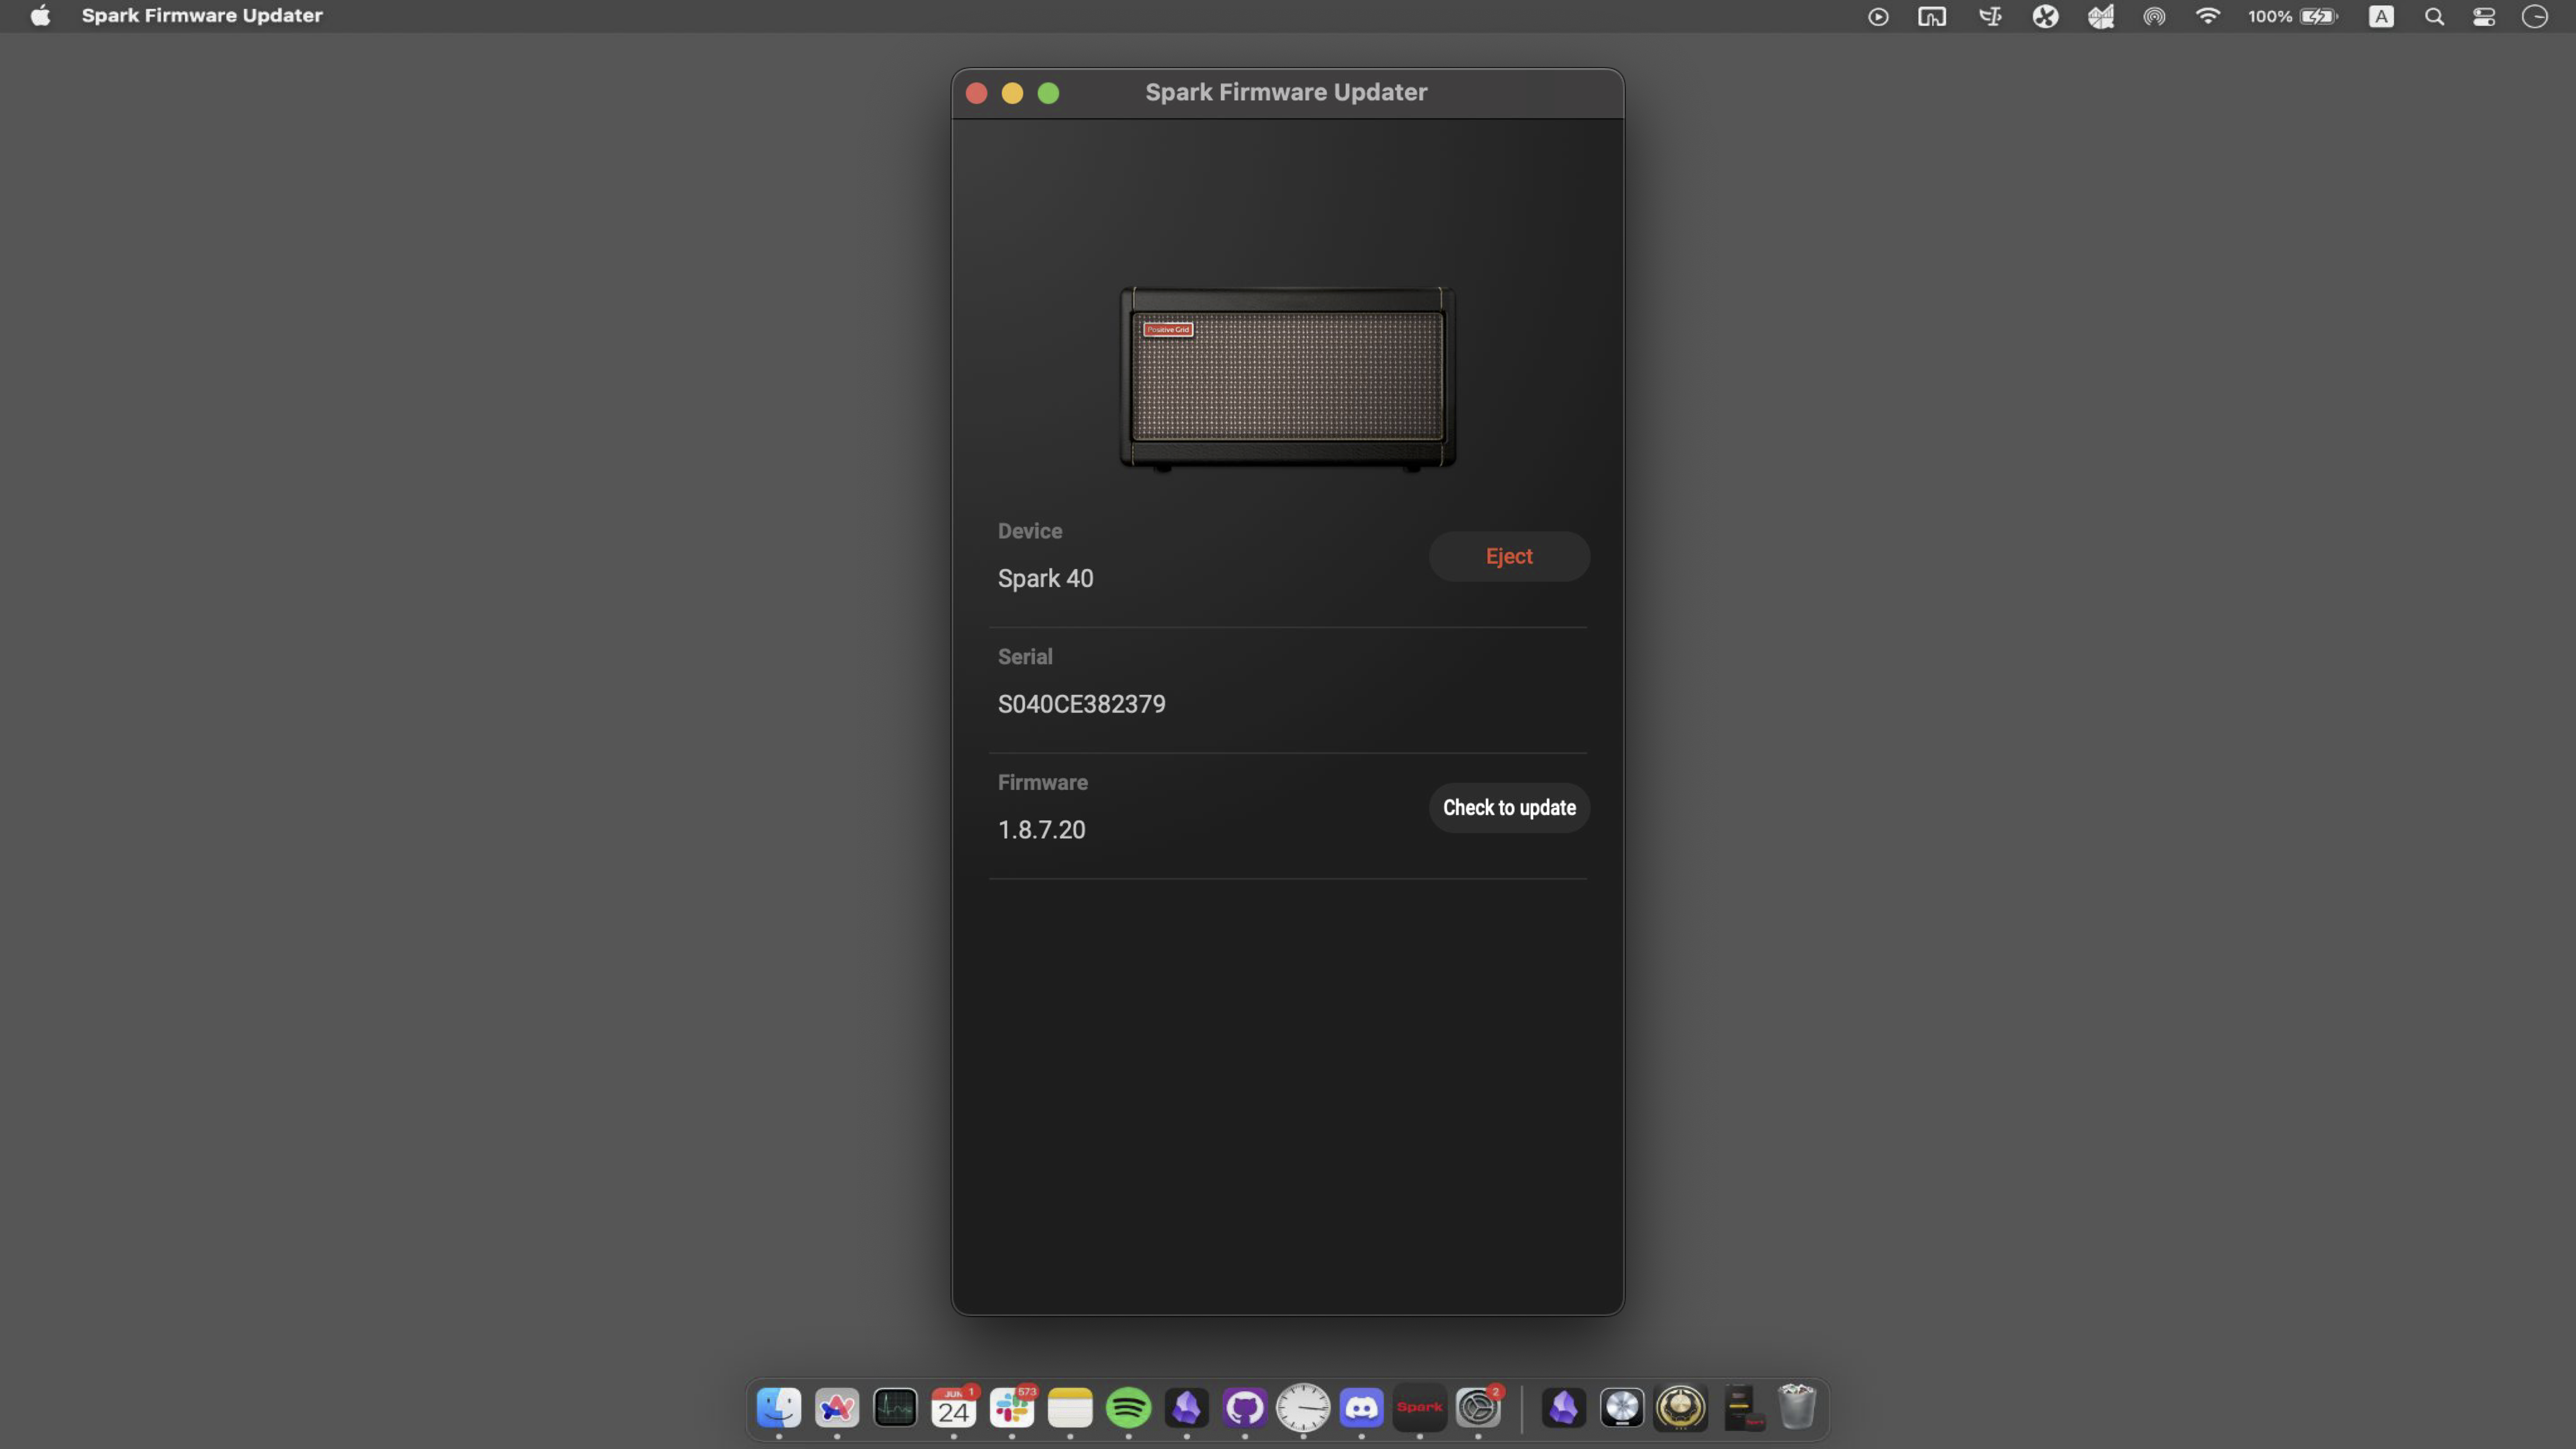2576x1449 pixels.
Task: Open Slack from the Dock
Action: (x=1012, y=1408)
